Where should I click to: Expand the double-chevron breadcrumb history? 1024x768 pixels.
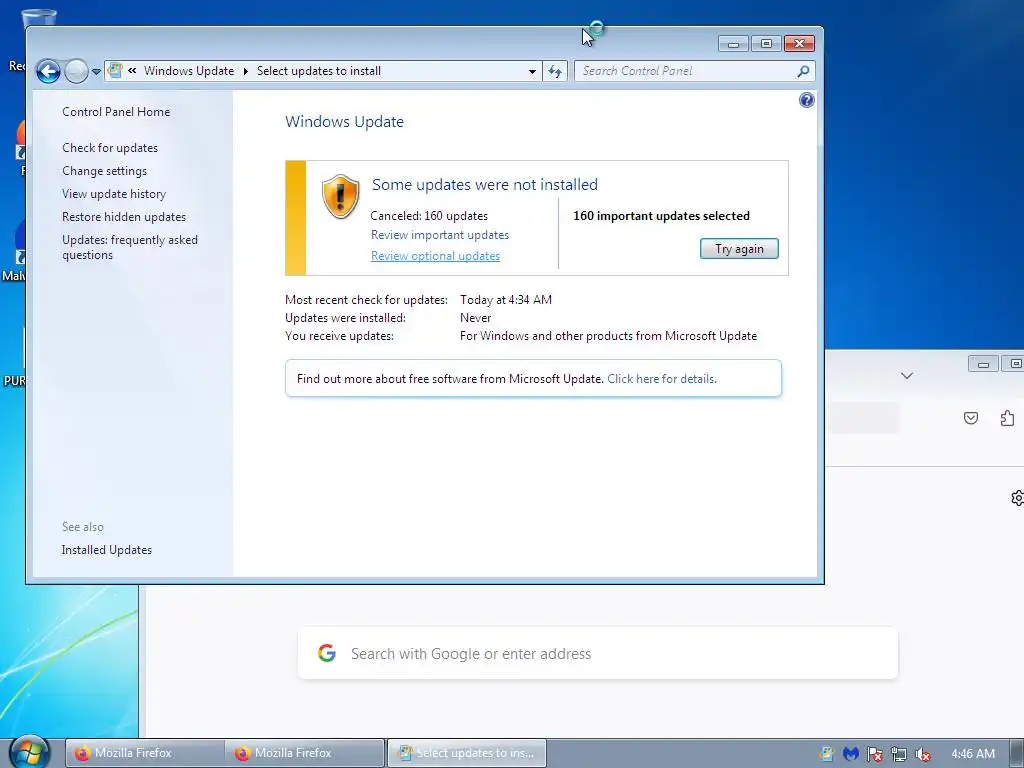point(133,71)
